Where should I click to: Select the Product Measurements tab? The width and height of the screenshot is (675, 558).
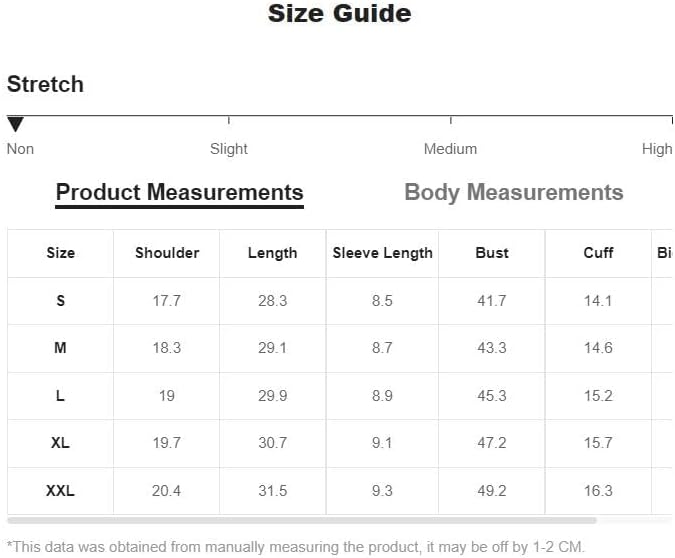coord(180,192)
